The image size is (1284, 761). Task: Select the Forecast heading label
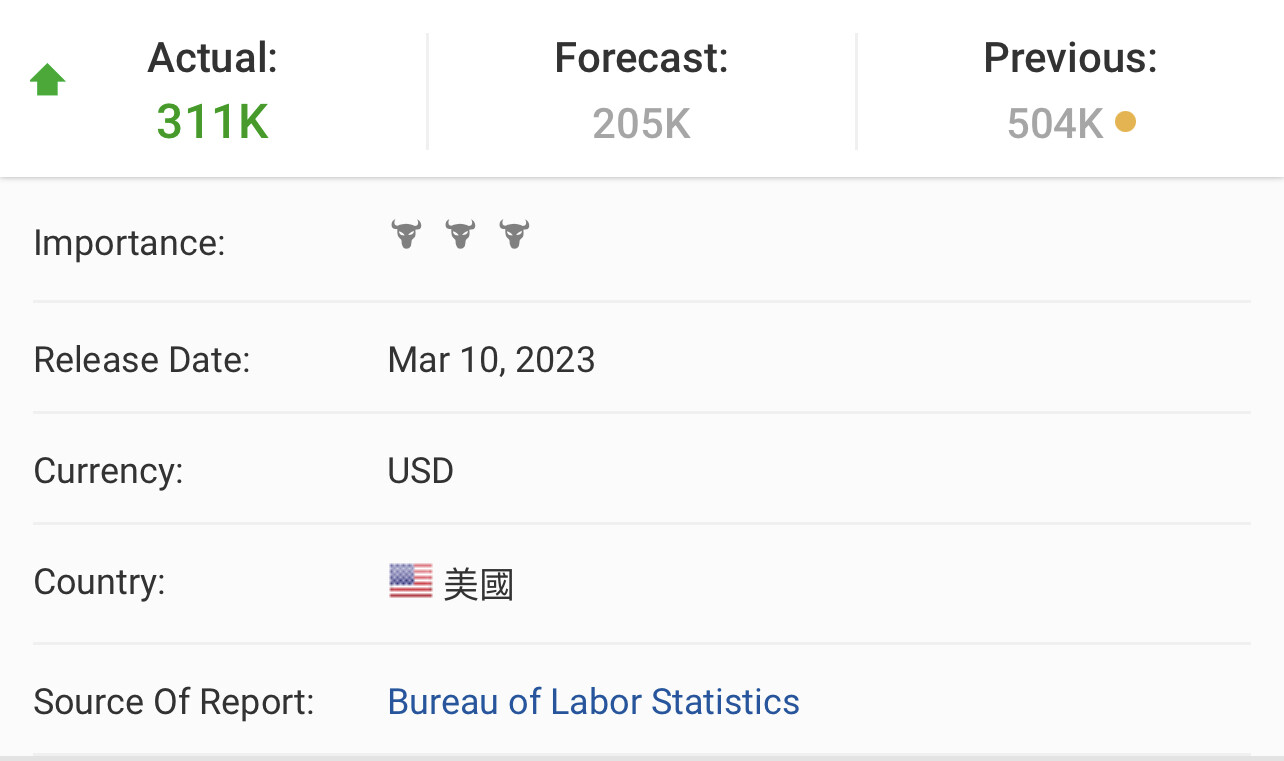click(x=641, y=58)
